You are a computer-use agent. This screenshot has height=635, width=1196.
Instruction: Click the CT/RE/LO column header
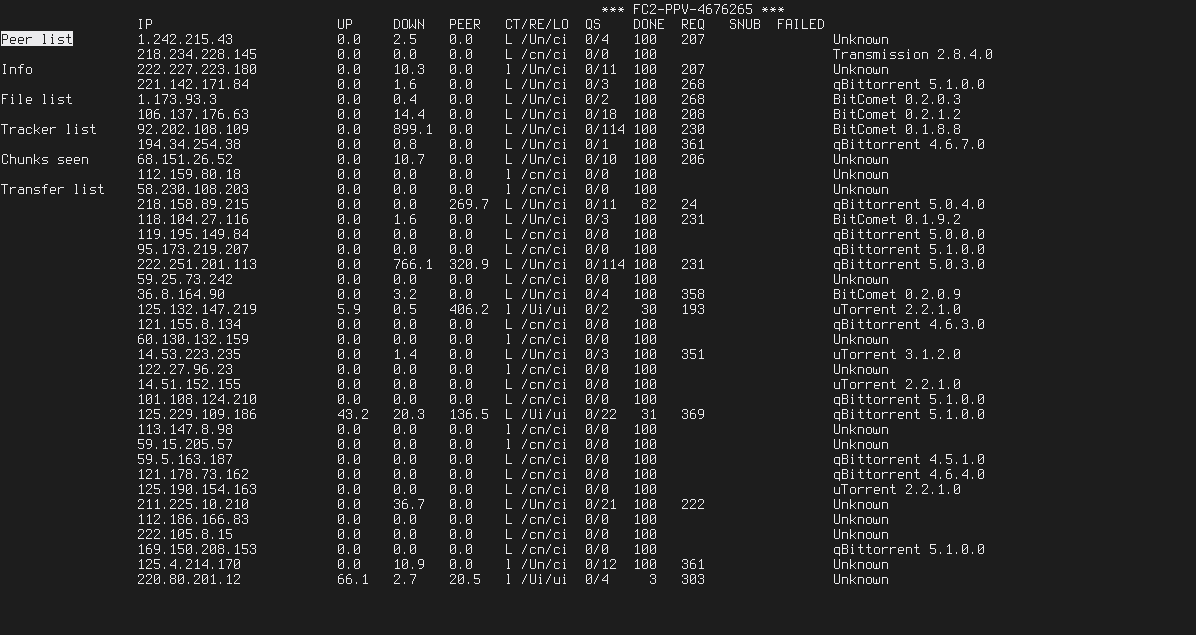tap(537, 24)
